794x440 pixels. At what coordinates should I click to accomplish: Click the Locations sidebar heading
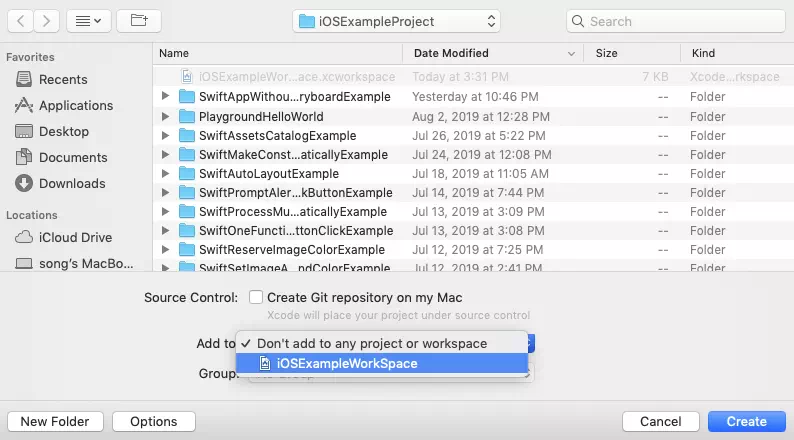pos(32,215)
